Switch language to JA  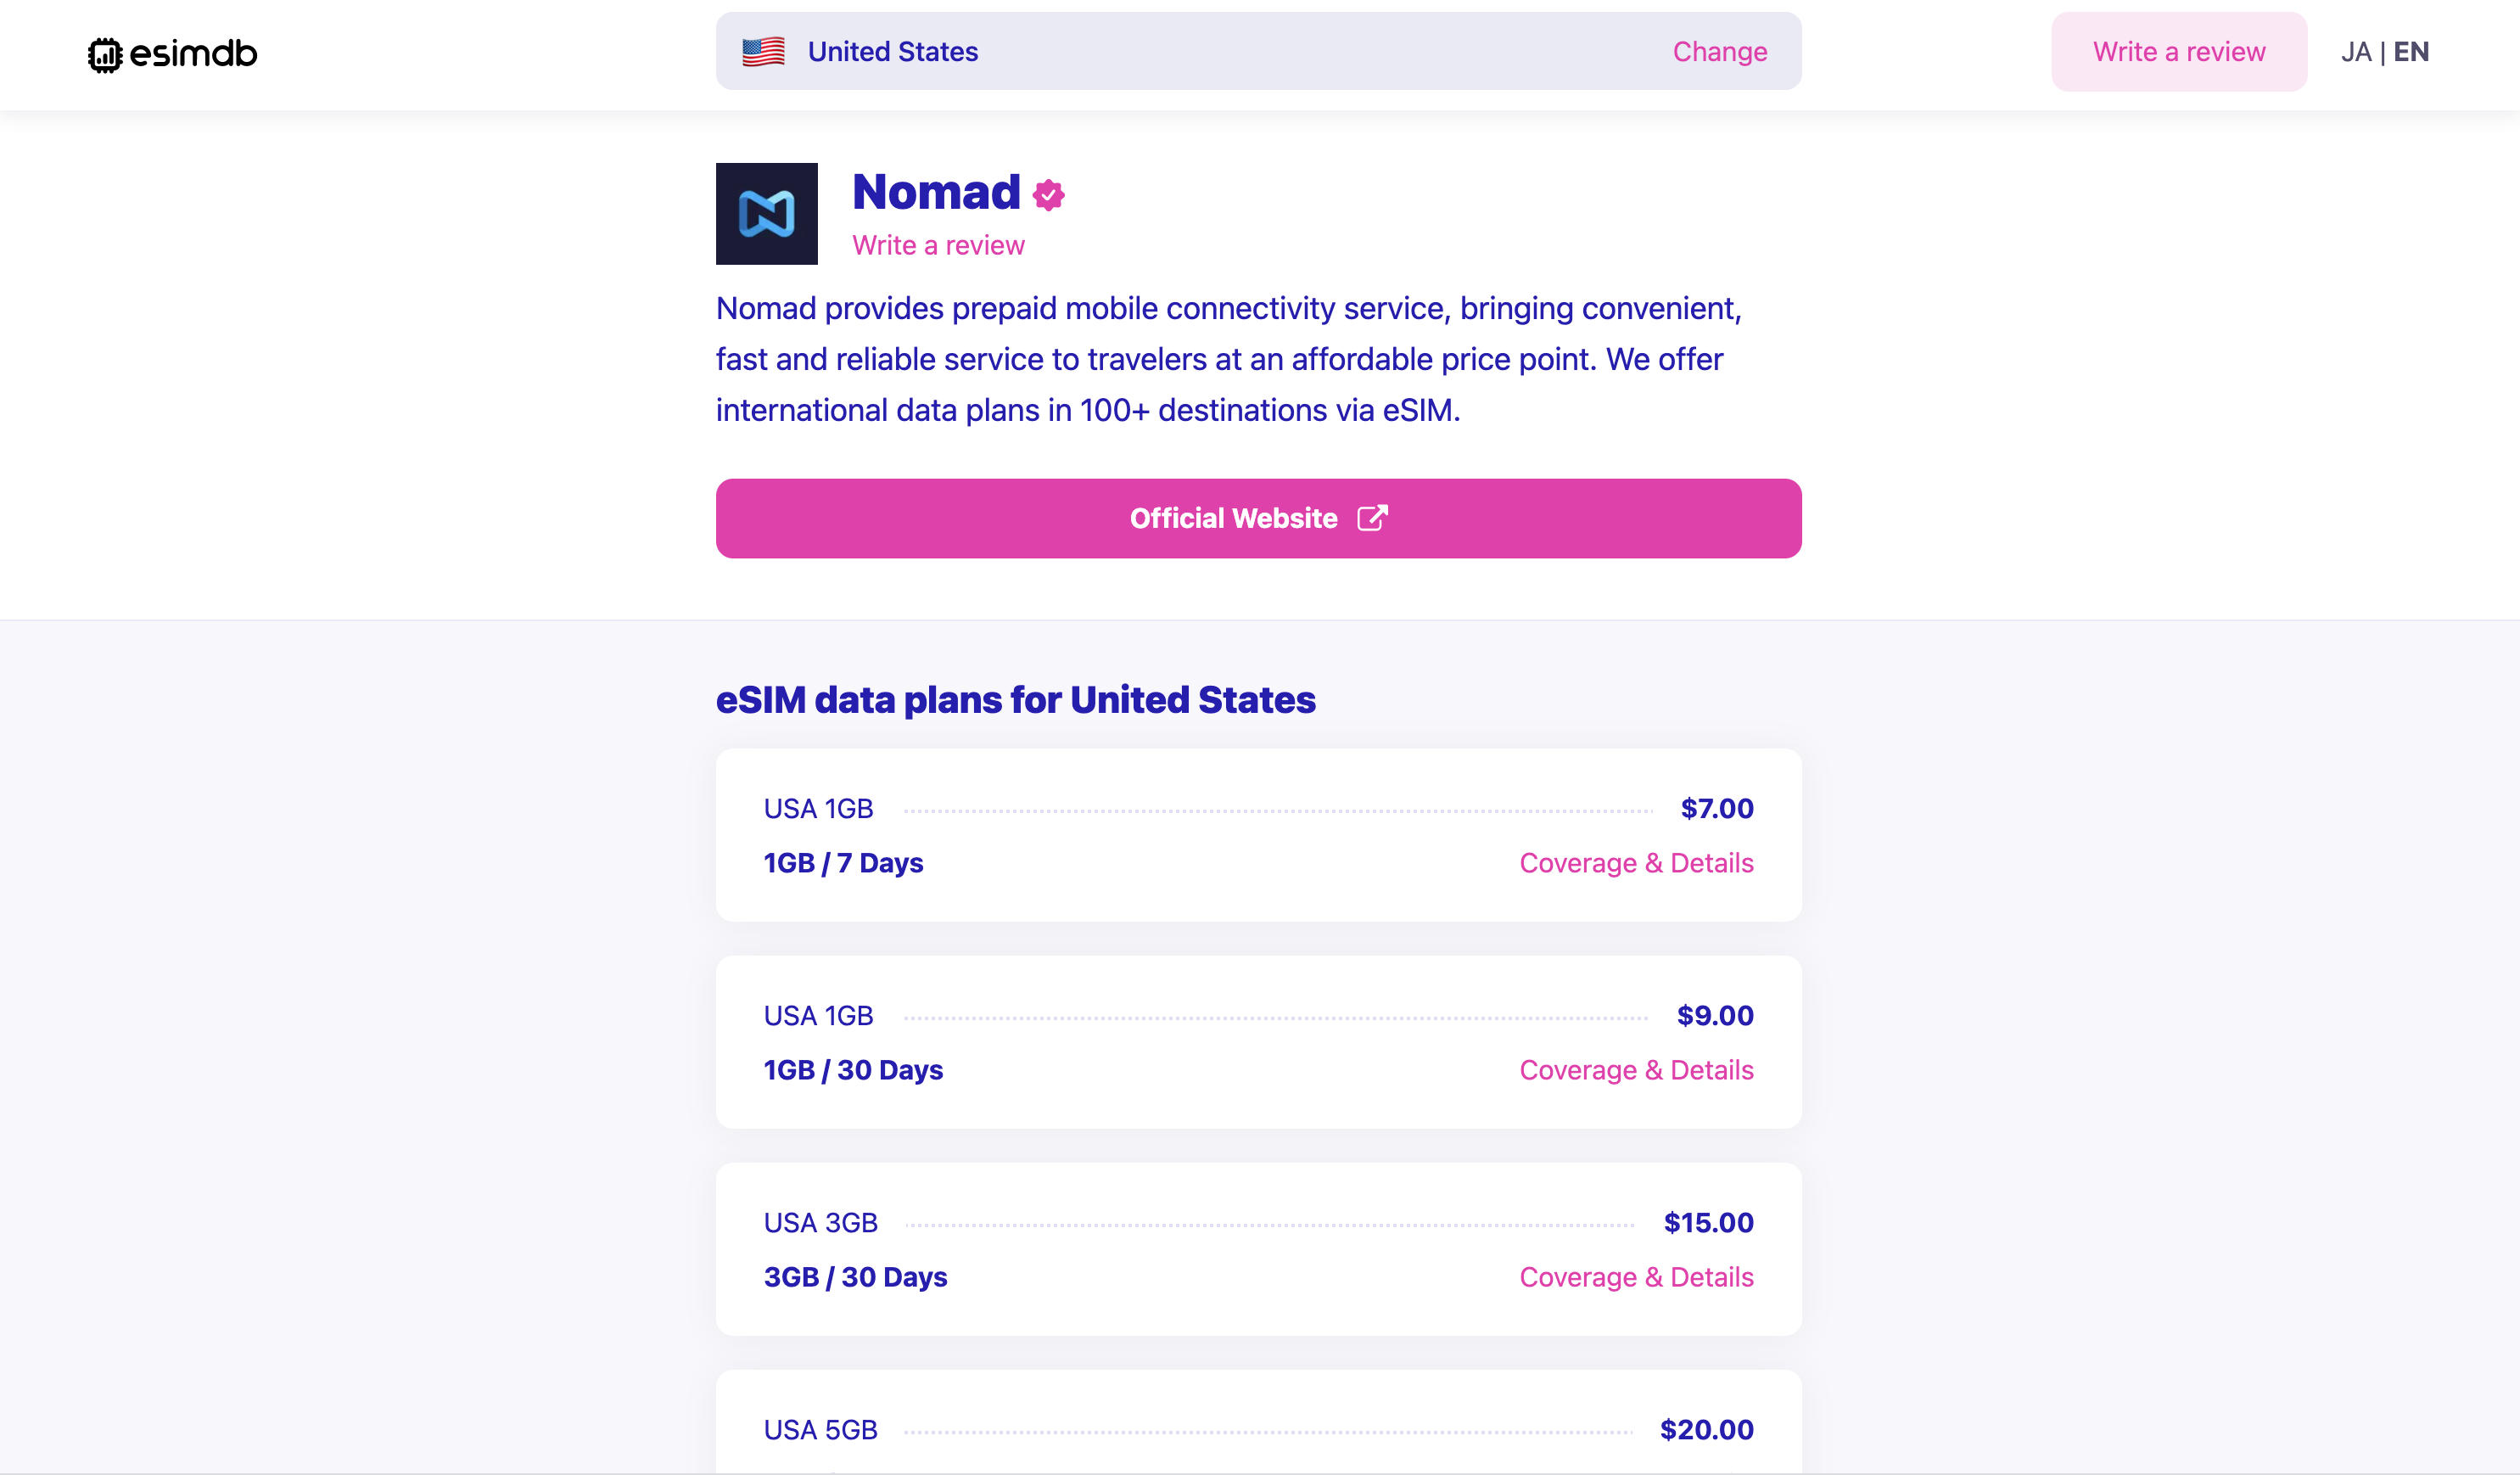pyautogui.click(x=2355, y=52)
